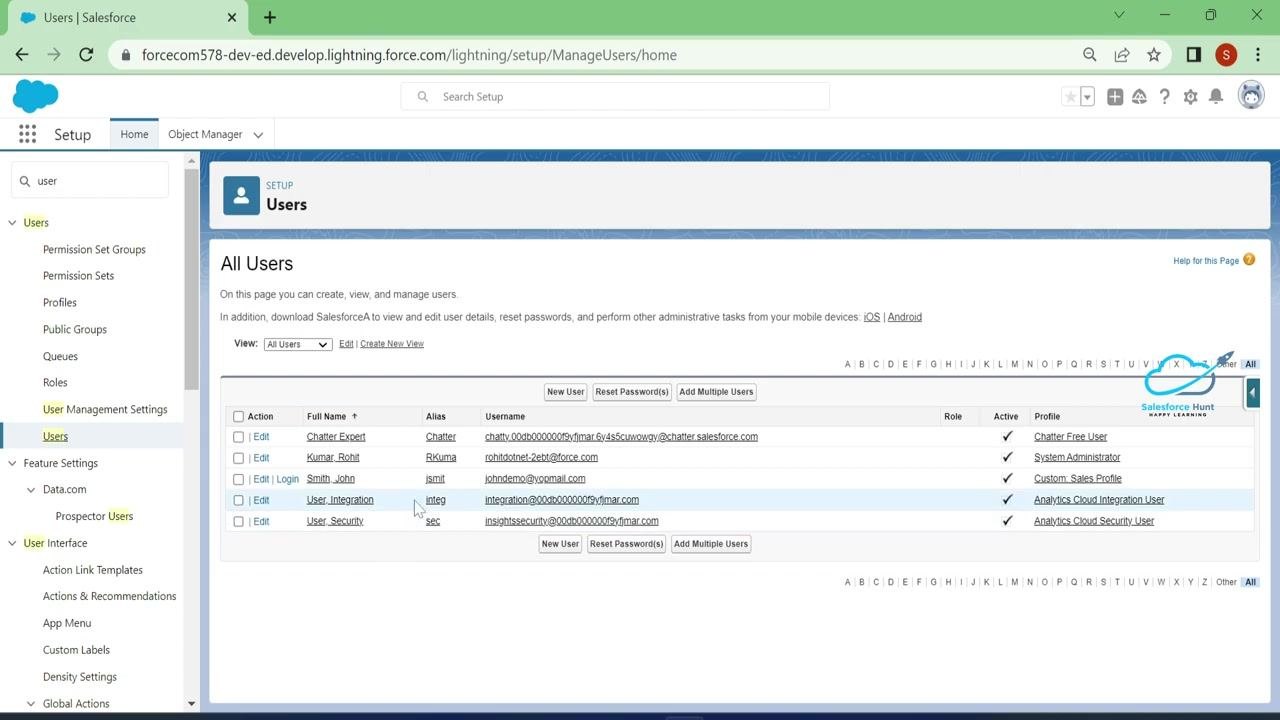Click the browser zoom magnifier icon

coord(1090,55)
